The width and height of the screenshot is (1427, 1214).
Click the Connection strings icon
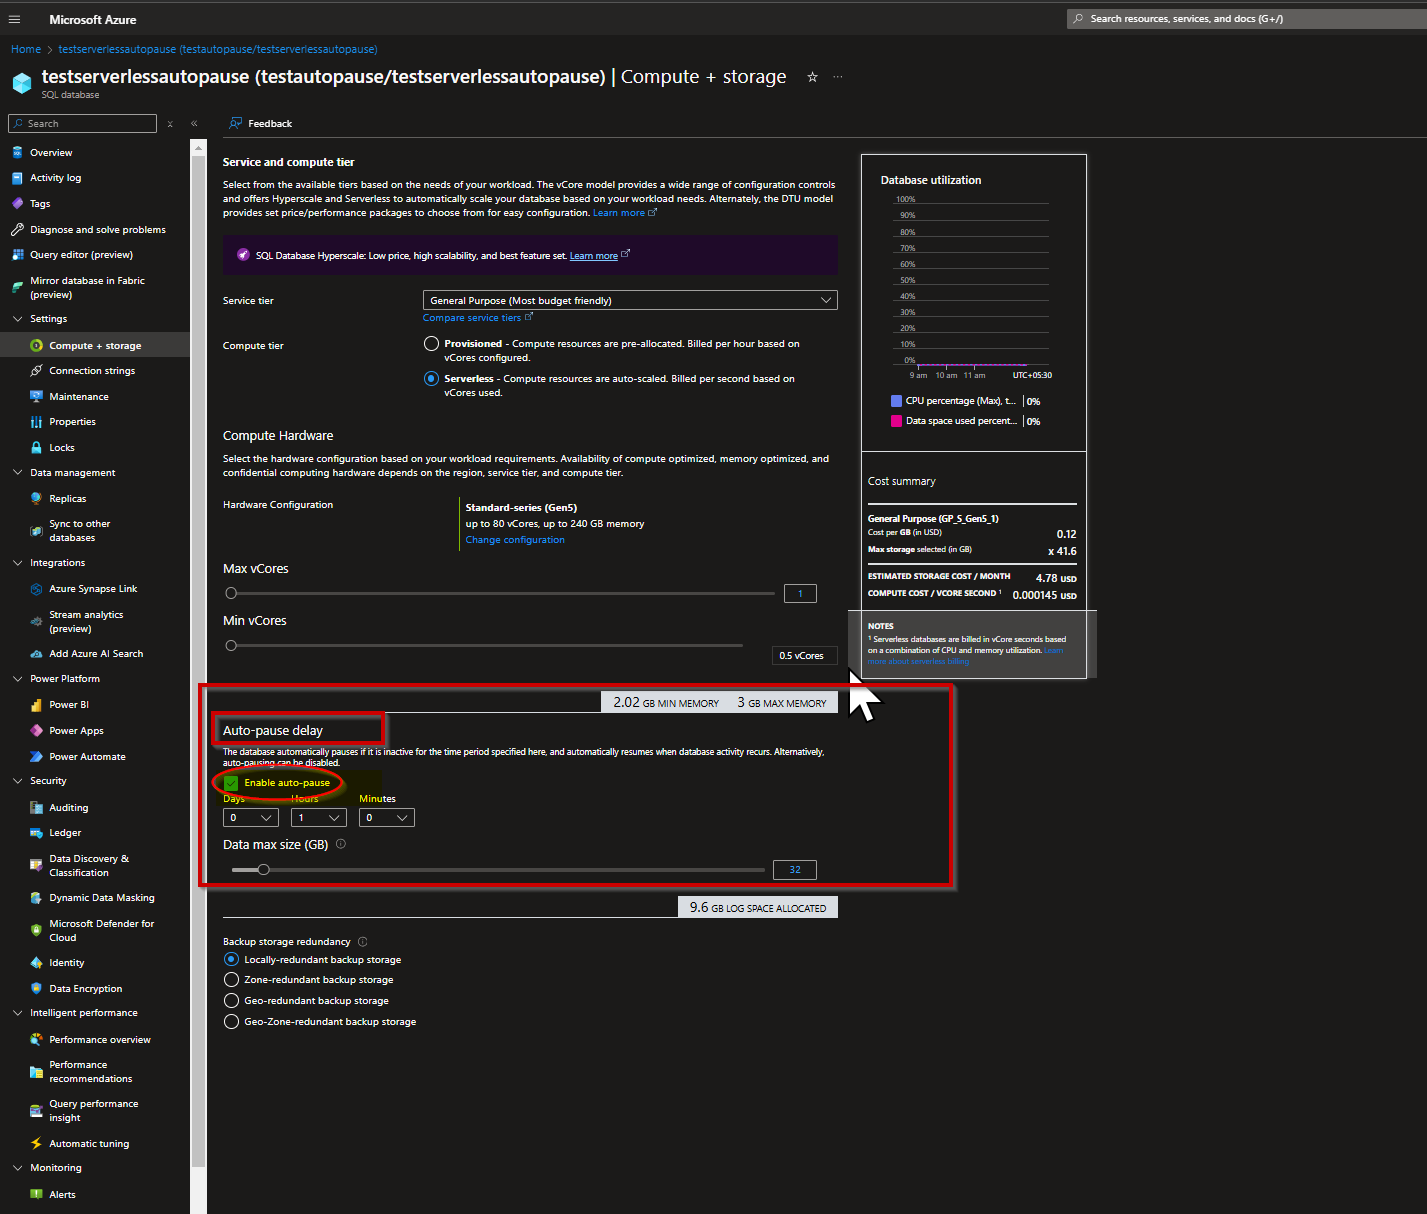[x=37, y=371]
